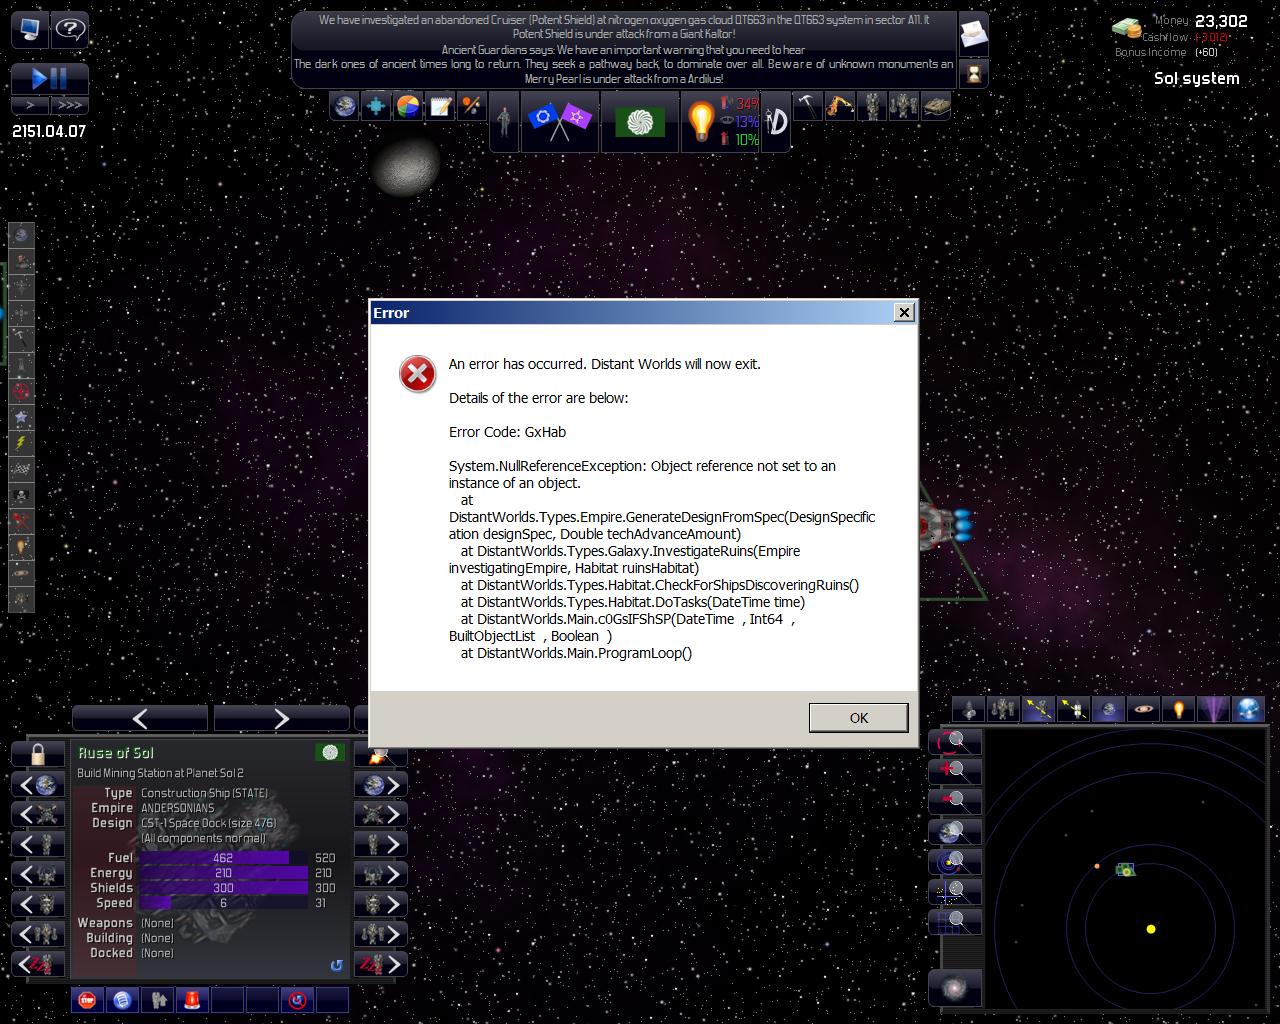The width and height of the screenshot is (1280, 1024).
Task: Open the hammer build order icon
Action: click(x=807, y=106)
